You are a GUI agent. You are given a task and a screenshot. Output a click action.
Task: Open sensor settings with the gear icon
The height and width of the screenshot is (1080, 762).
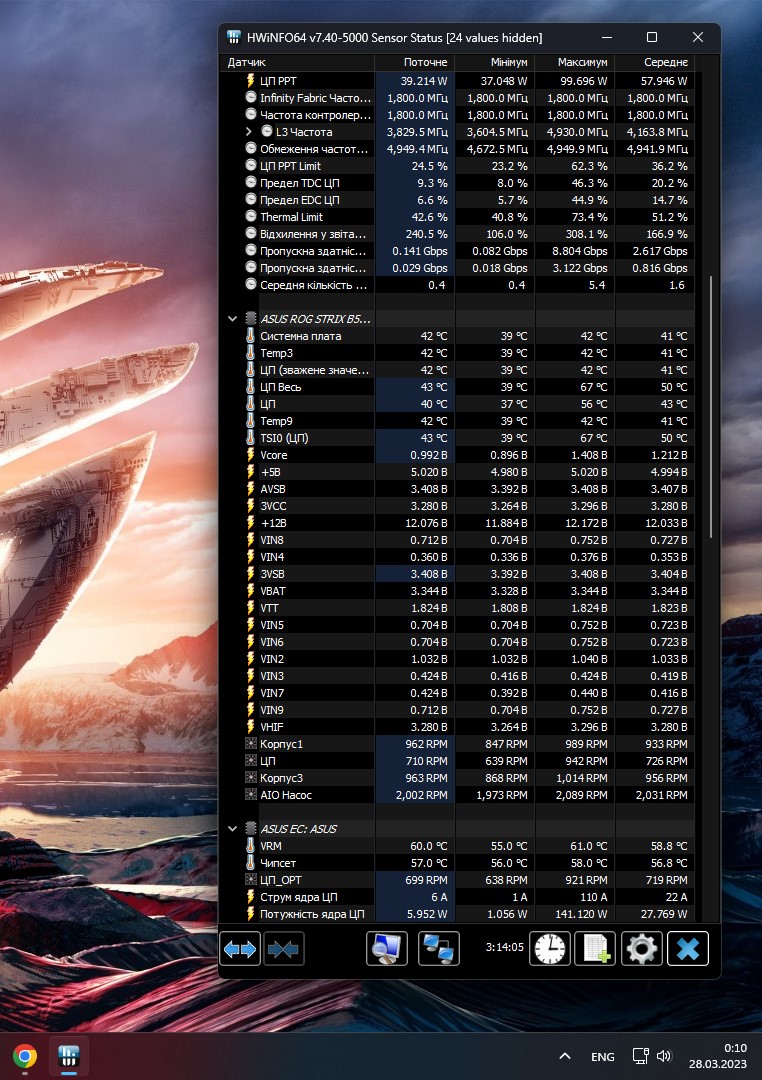coord(641,949)
